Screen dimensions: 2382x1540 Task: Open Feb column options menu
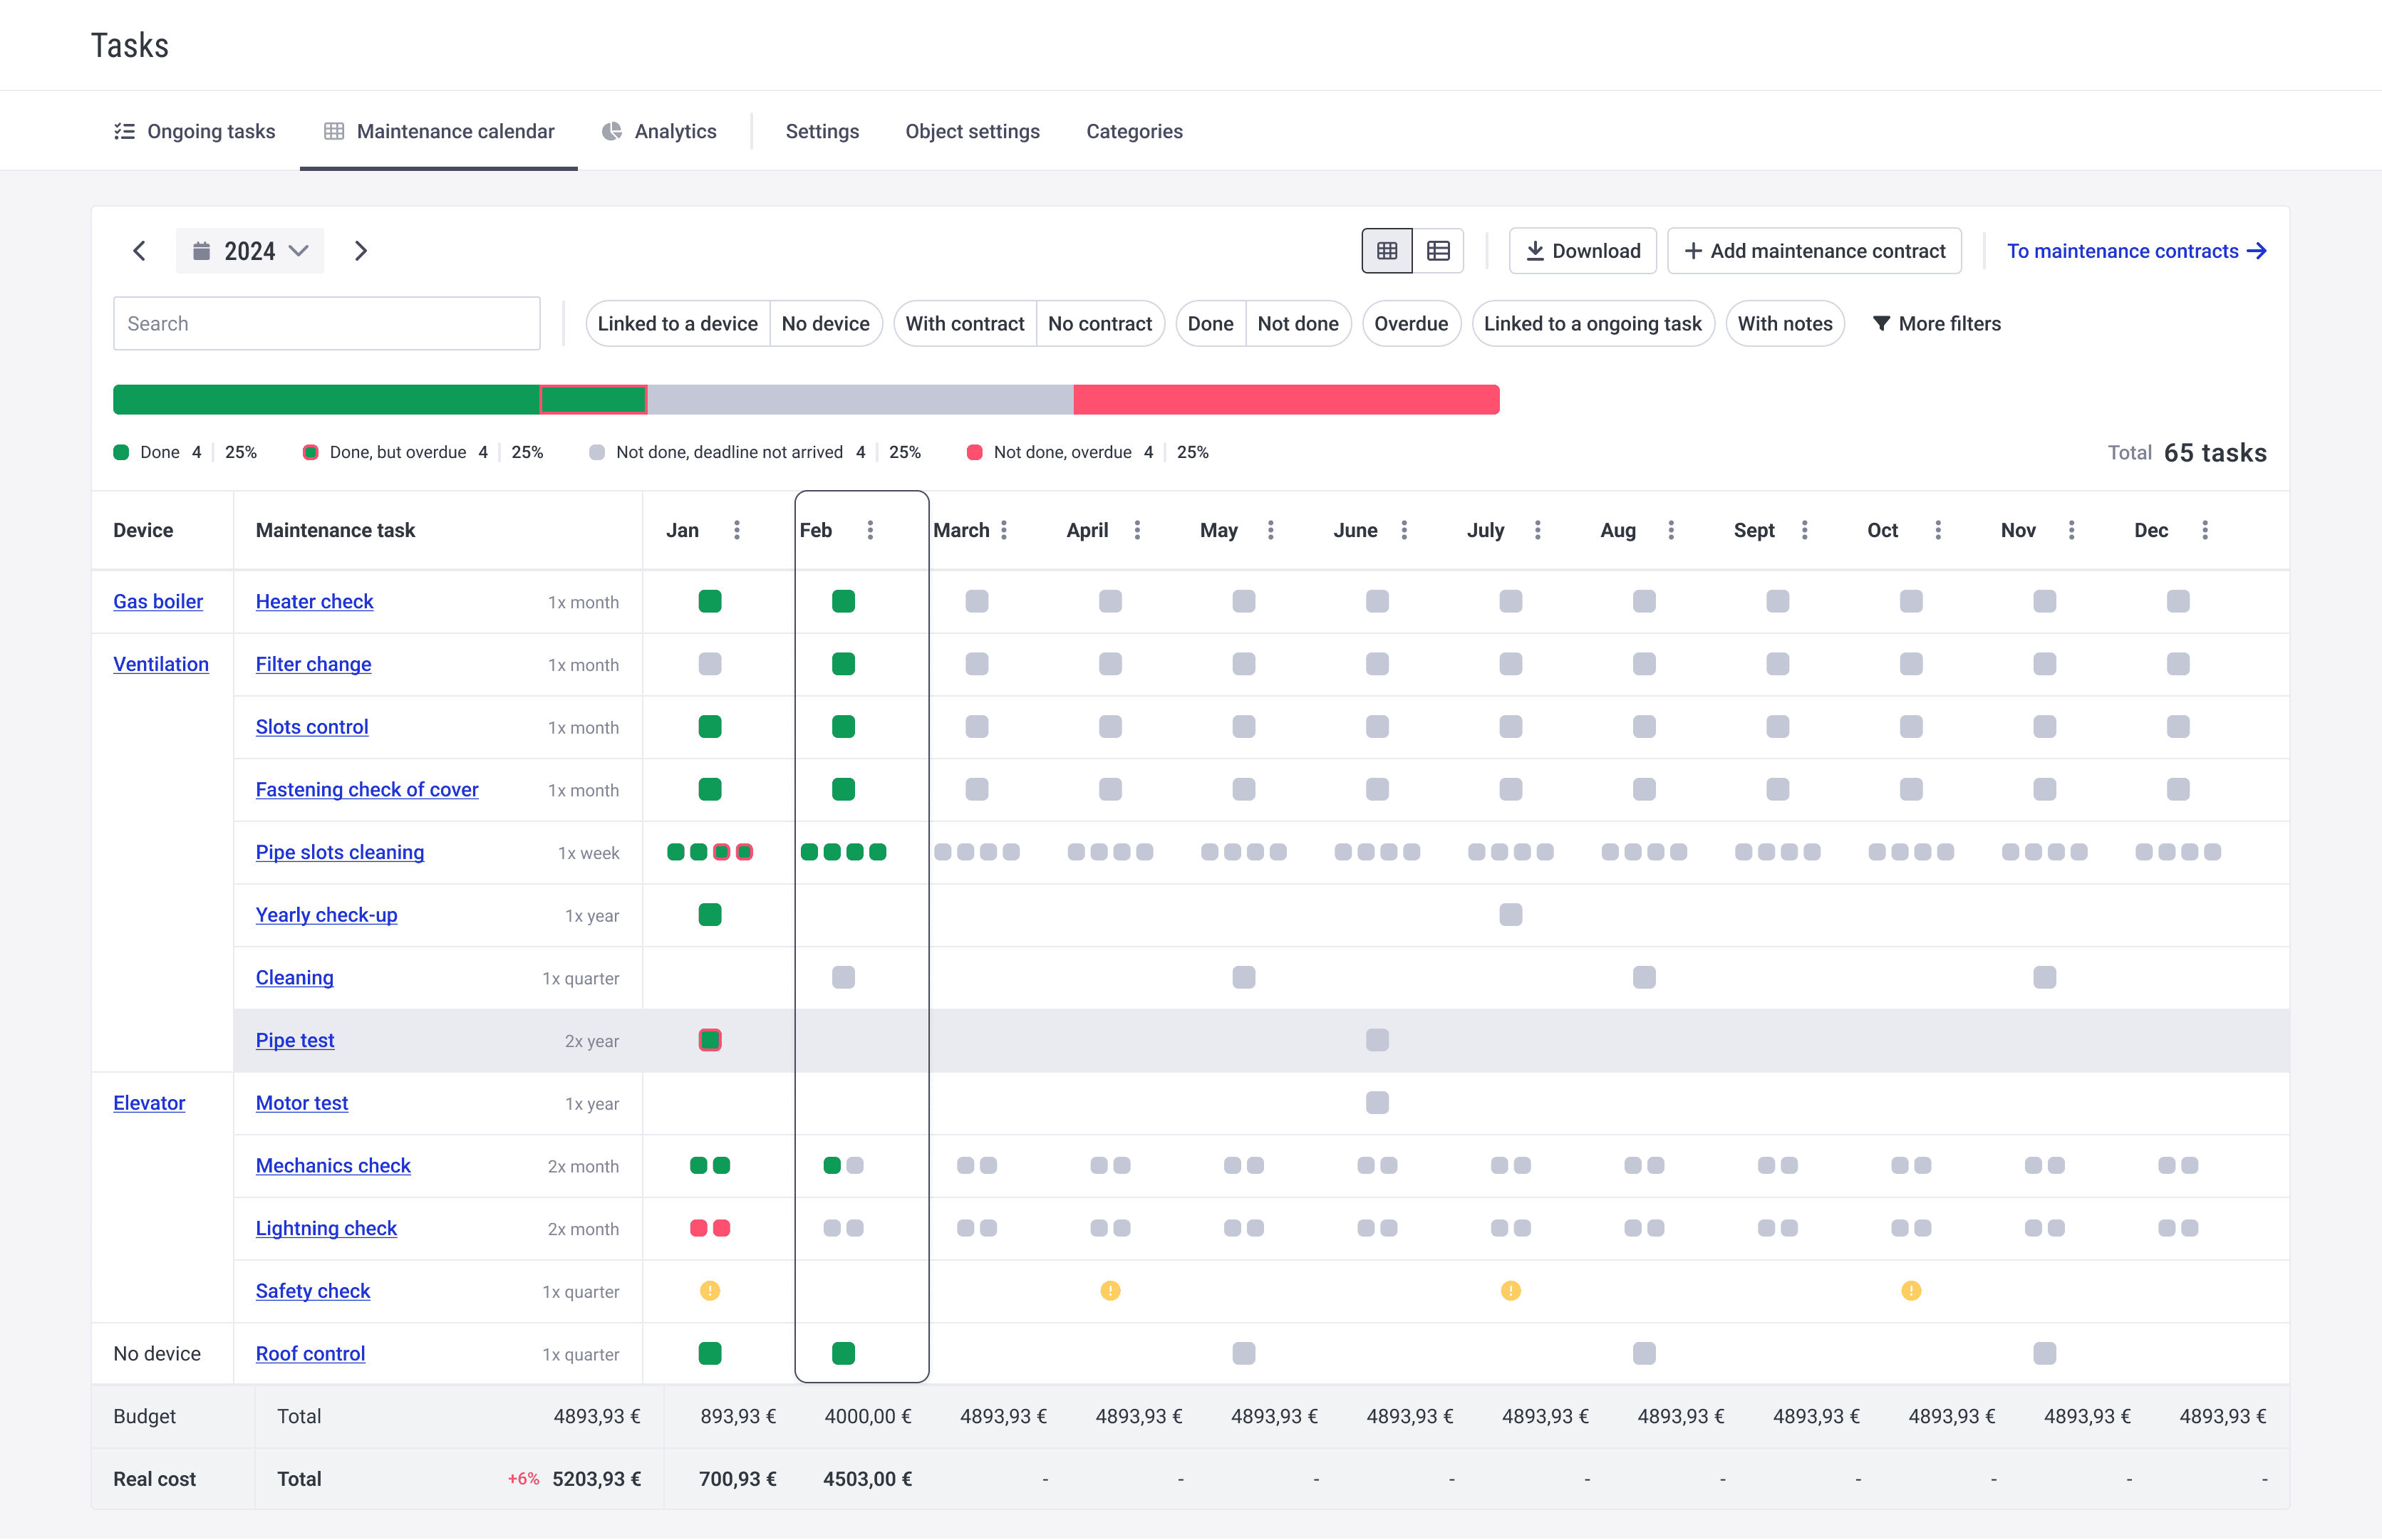870,530
